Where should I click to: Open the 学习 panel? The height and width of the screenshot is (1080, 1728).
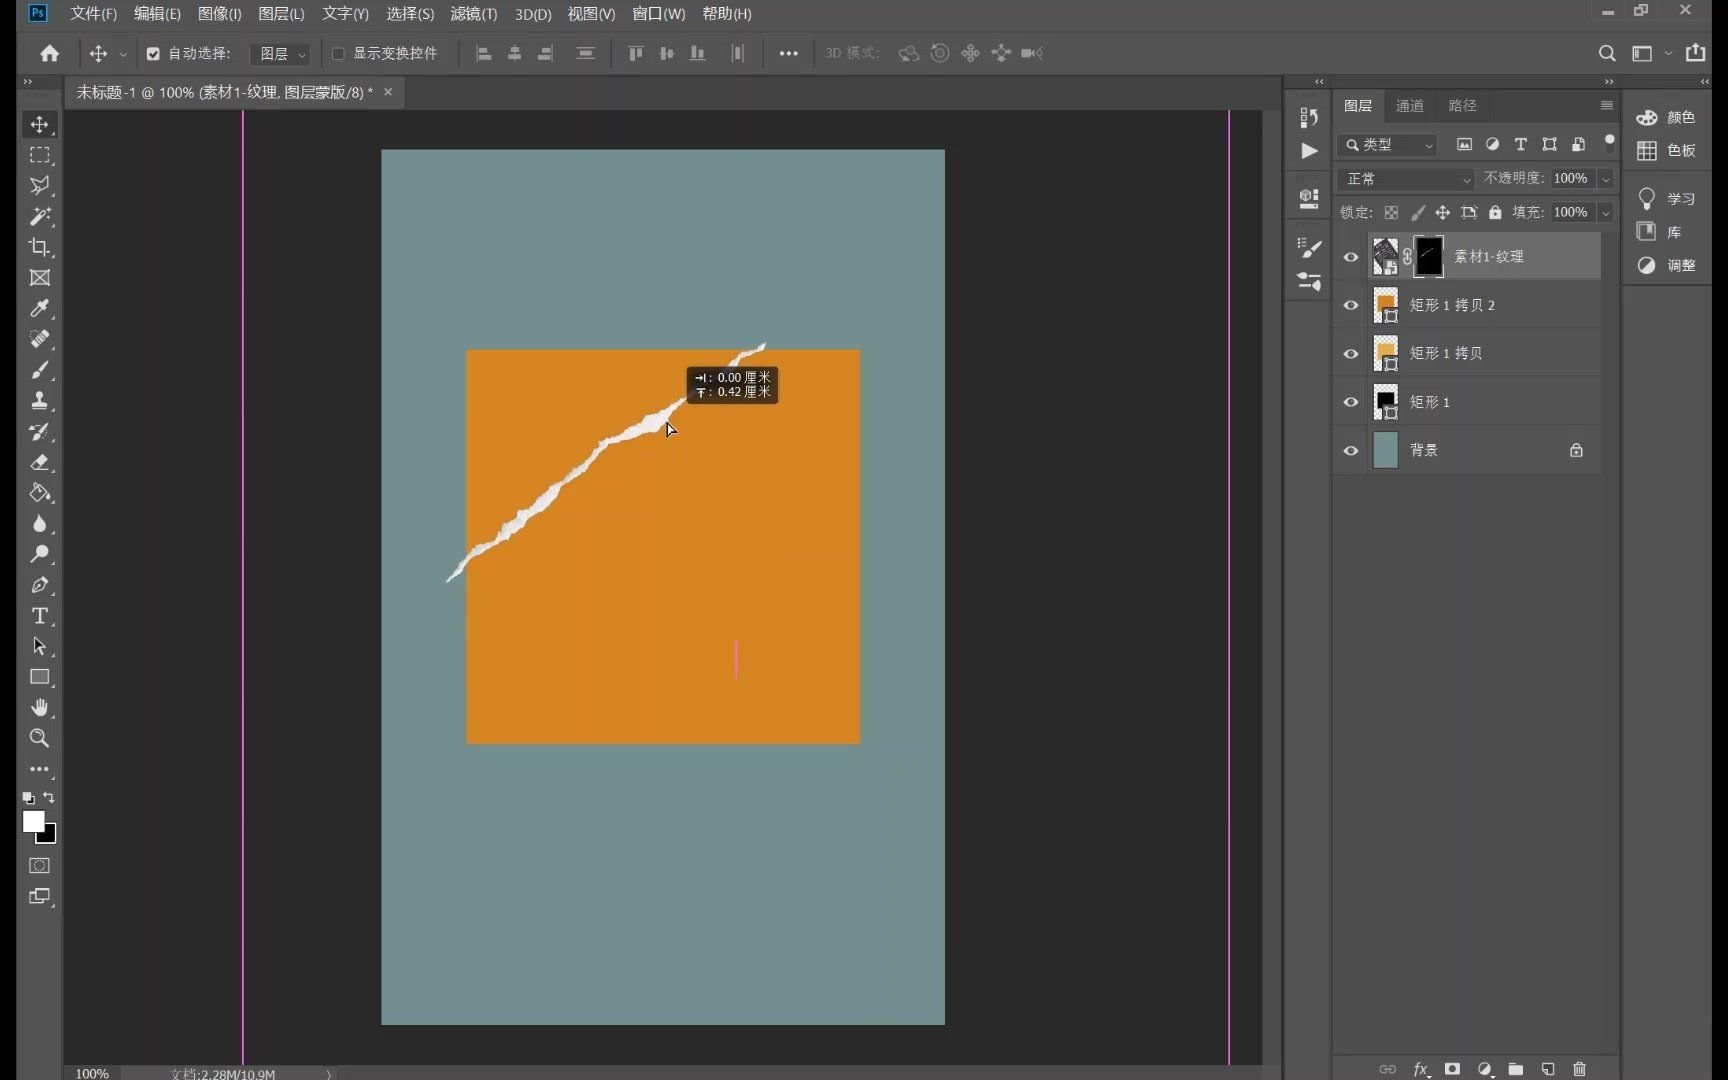(1666, 199)
